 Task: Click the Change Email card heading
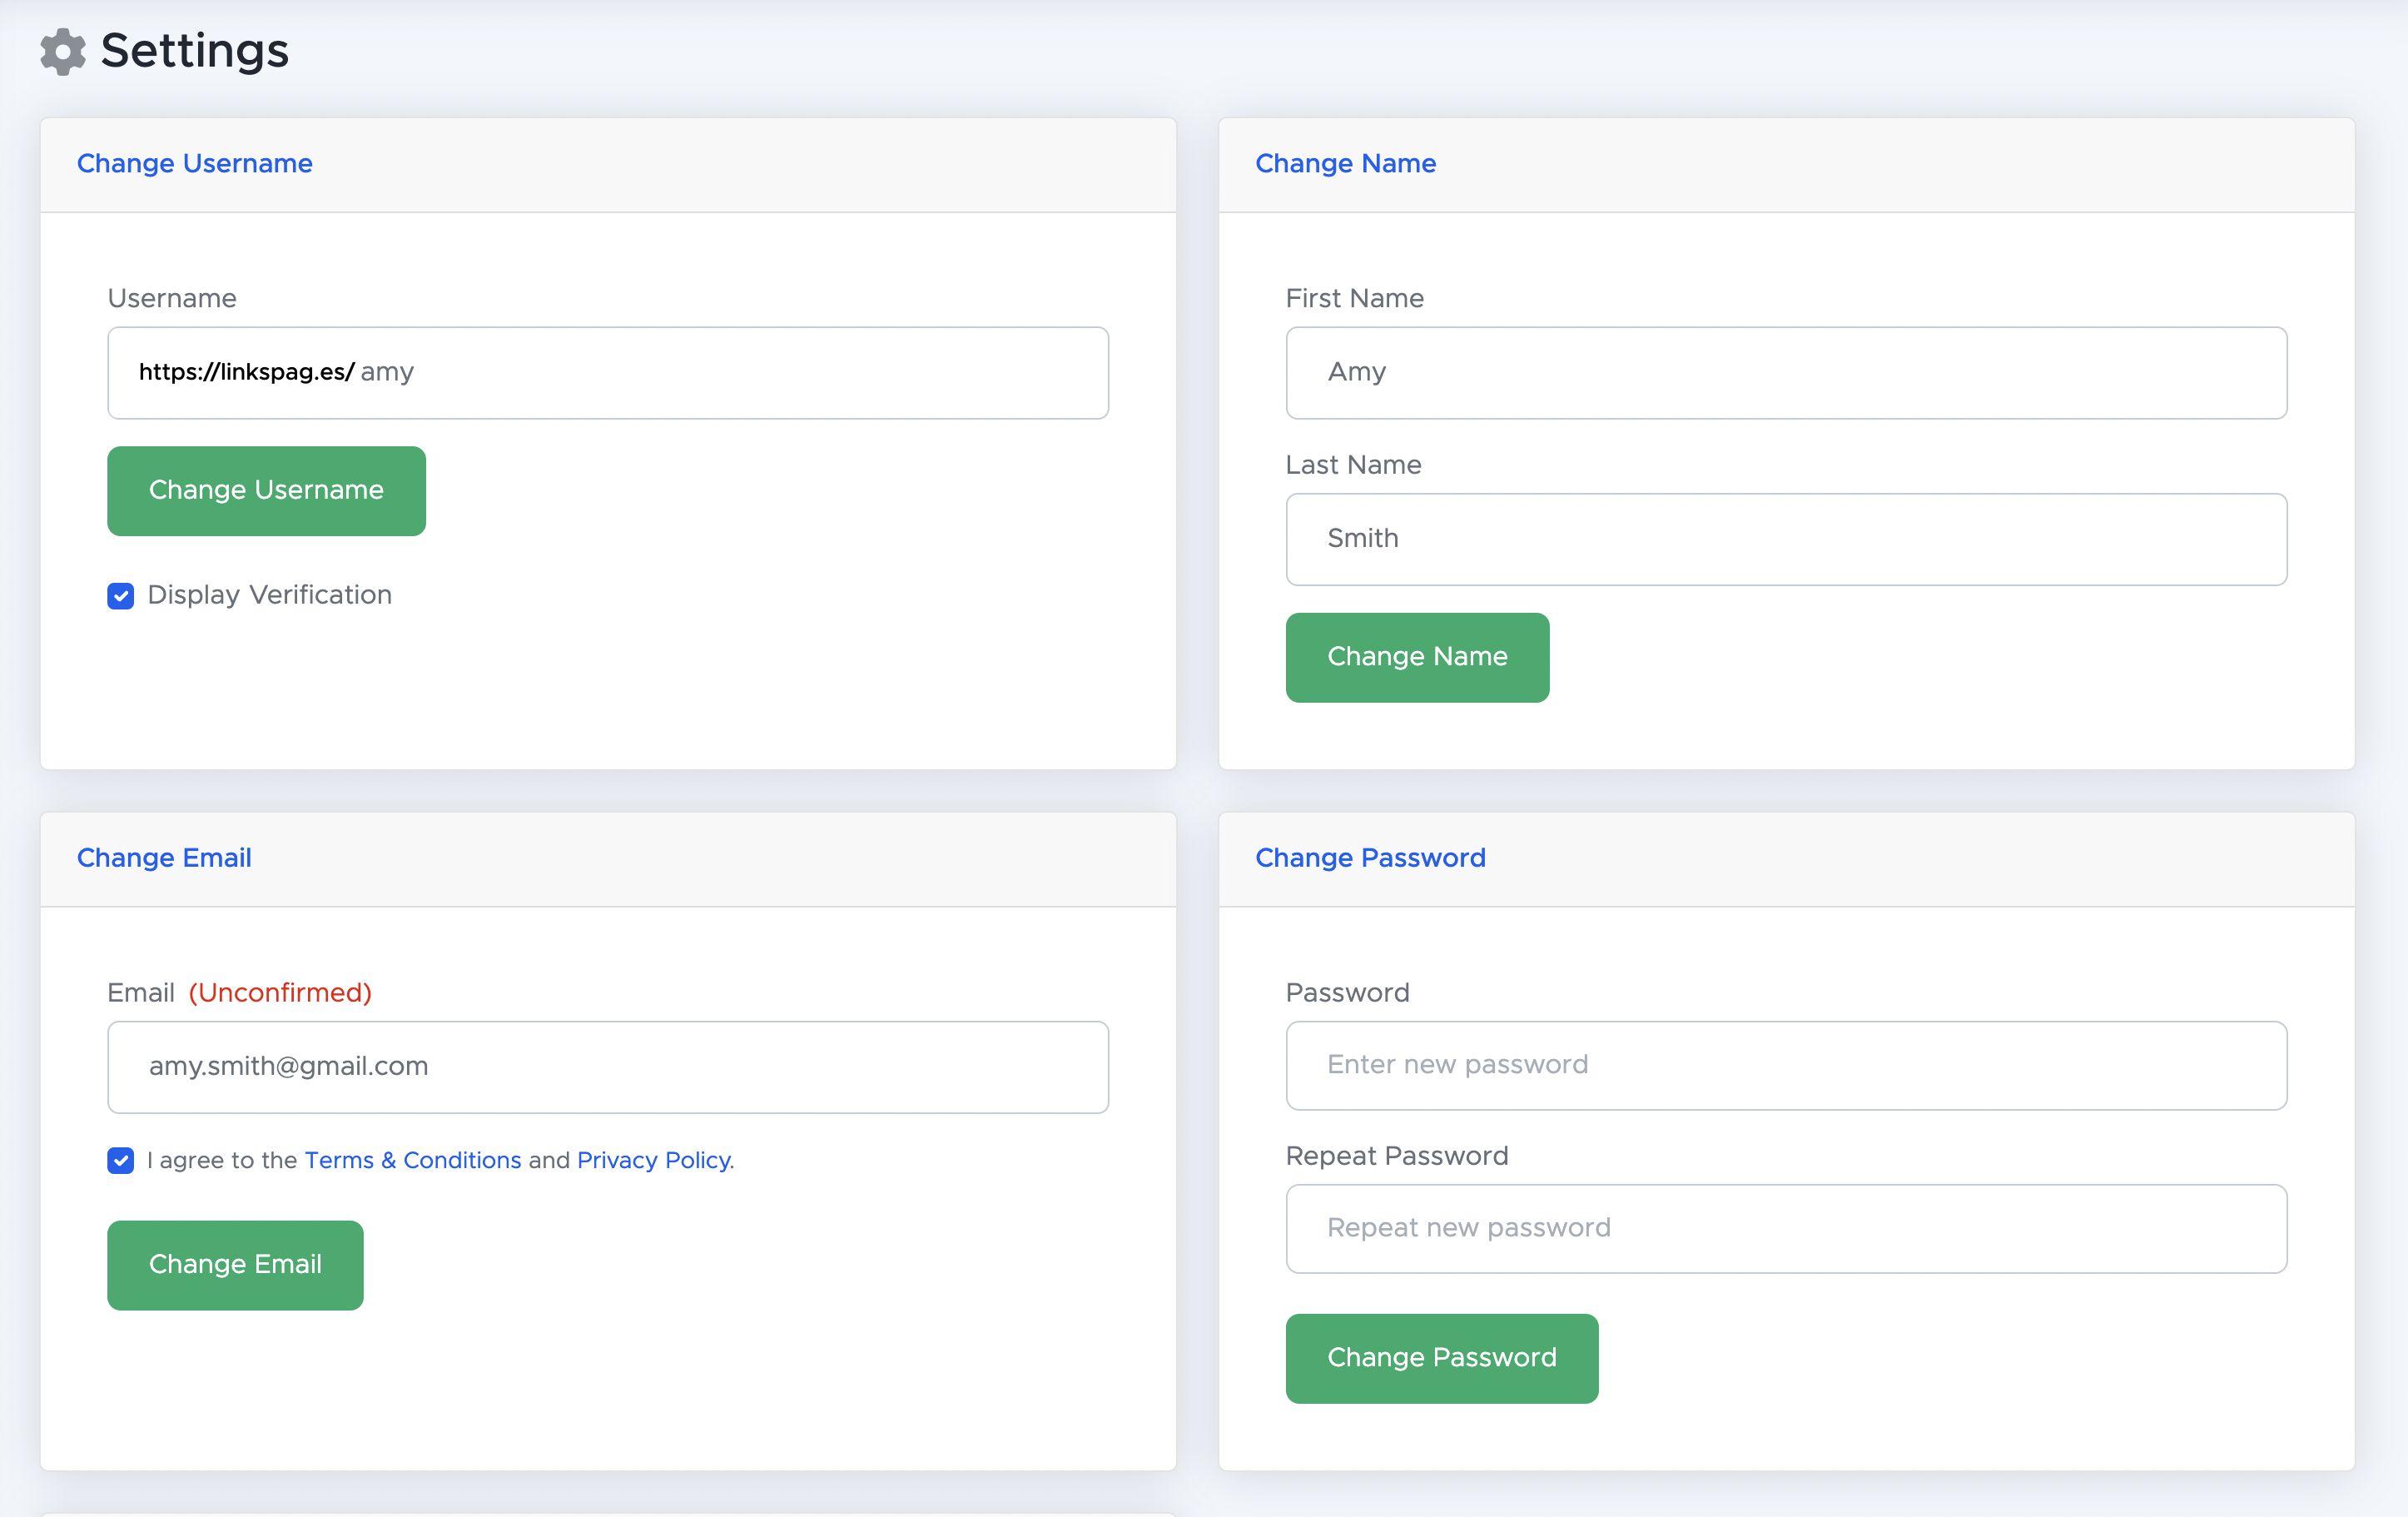[164, 858]
